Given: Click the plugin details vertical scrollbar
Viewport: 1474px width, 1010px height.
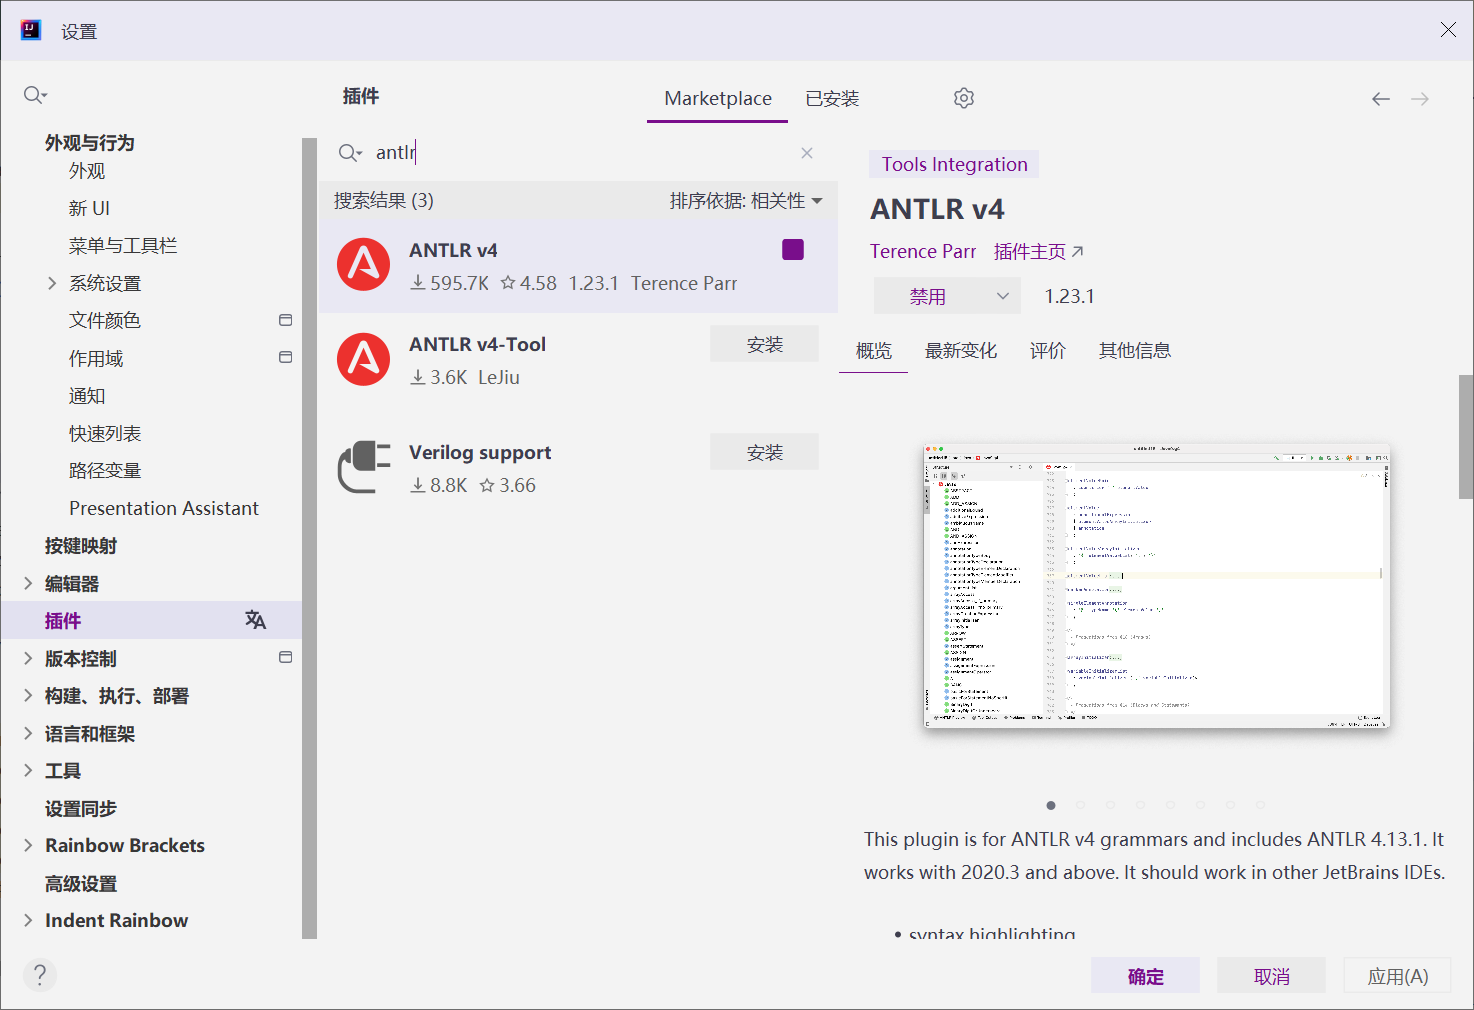Looking at the screenshot, I should (1466, 436).
